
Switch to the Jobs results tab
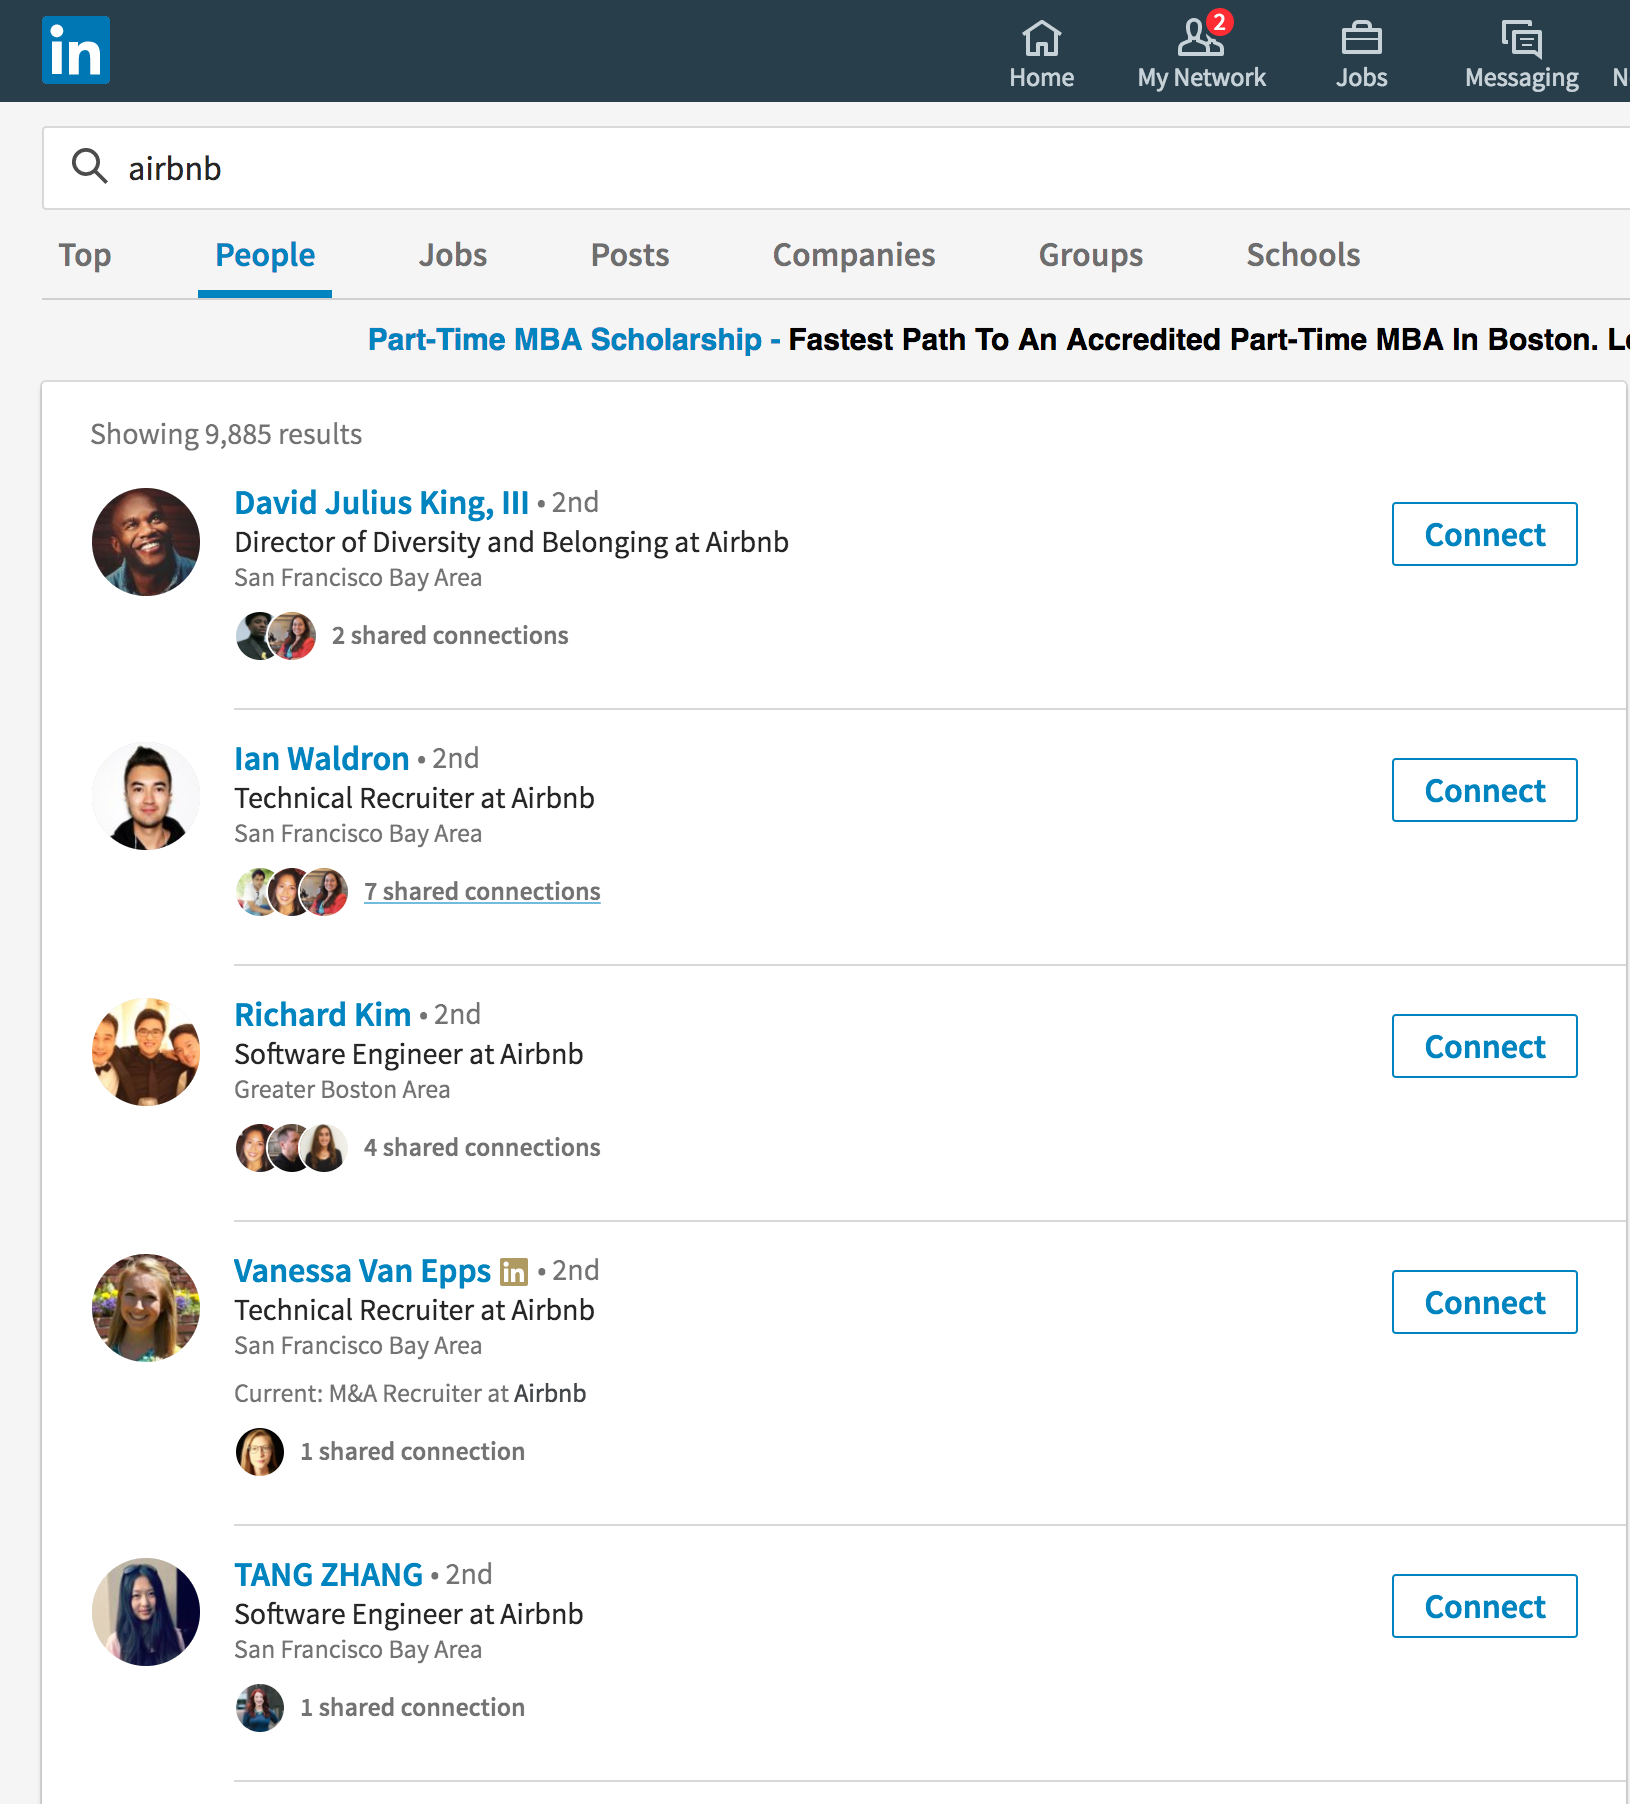(x=453, y=255)
